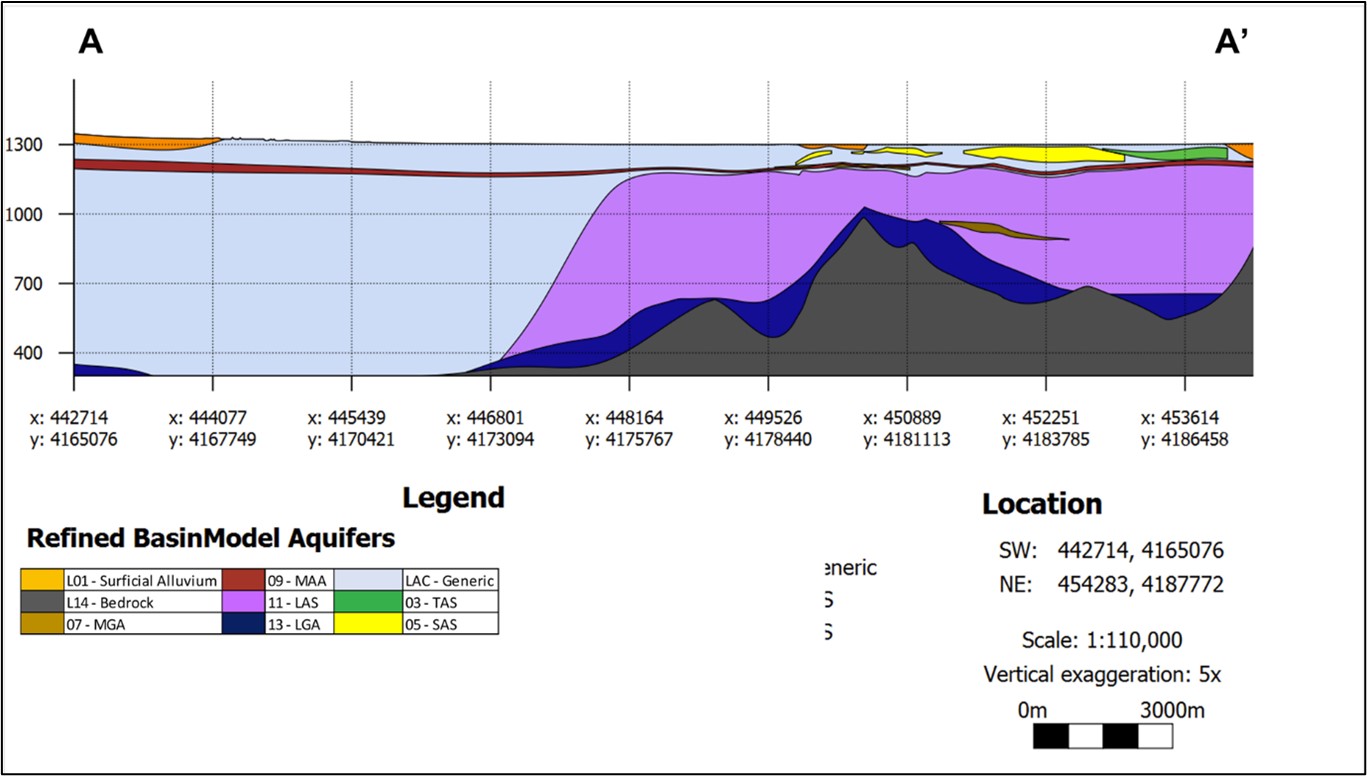Click 'Refined BasinModel Aquifers' title

point(211,538)
